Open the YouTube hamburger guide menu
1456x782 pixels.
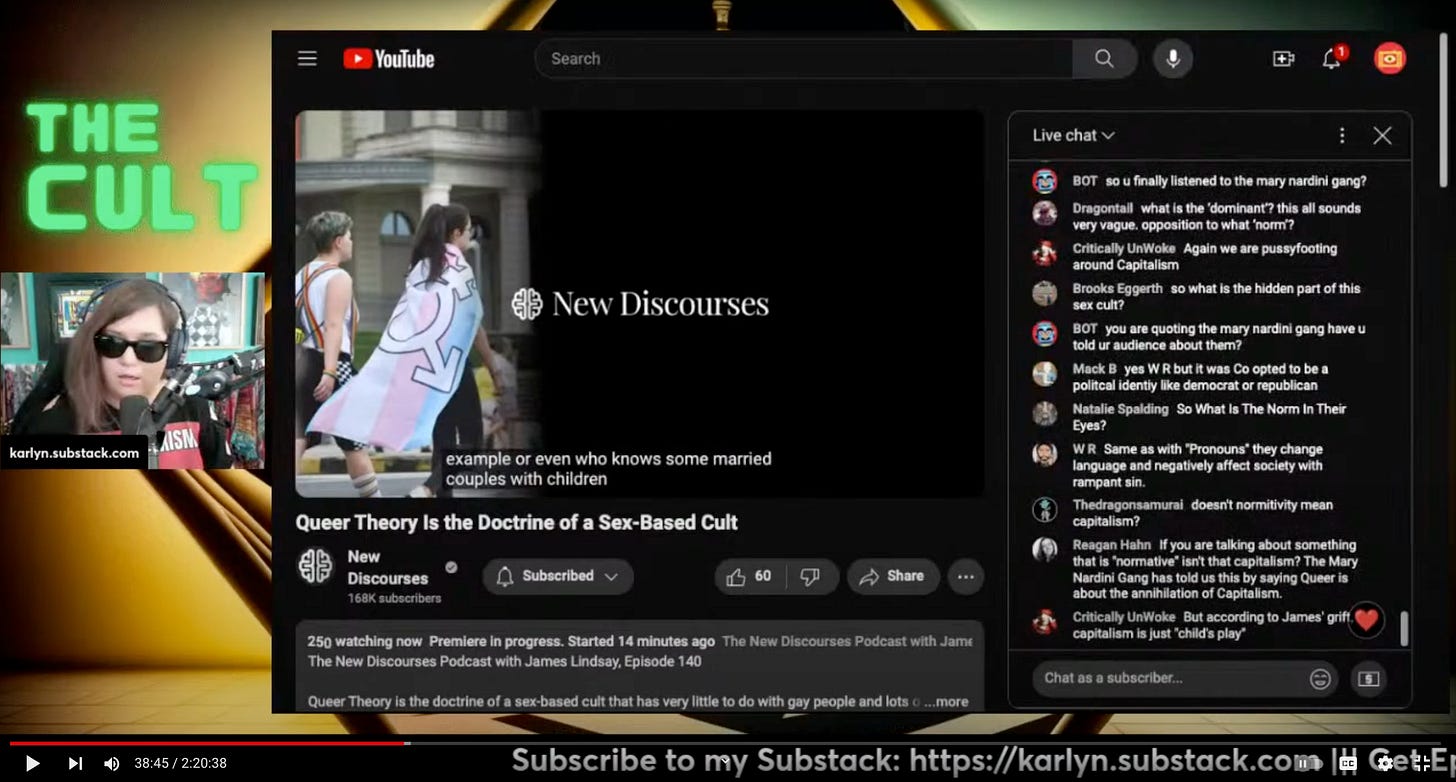307,58
